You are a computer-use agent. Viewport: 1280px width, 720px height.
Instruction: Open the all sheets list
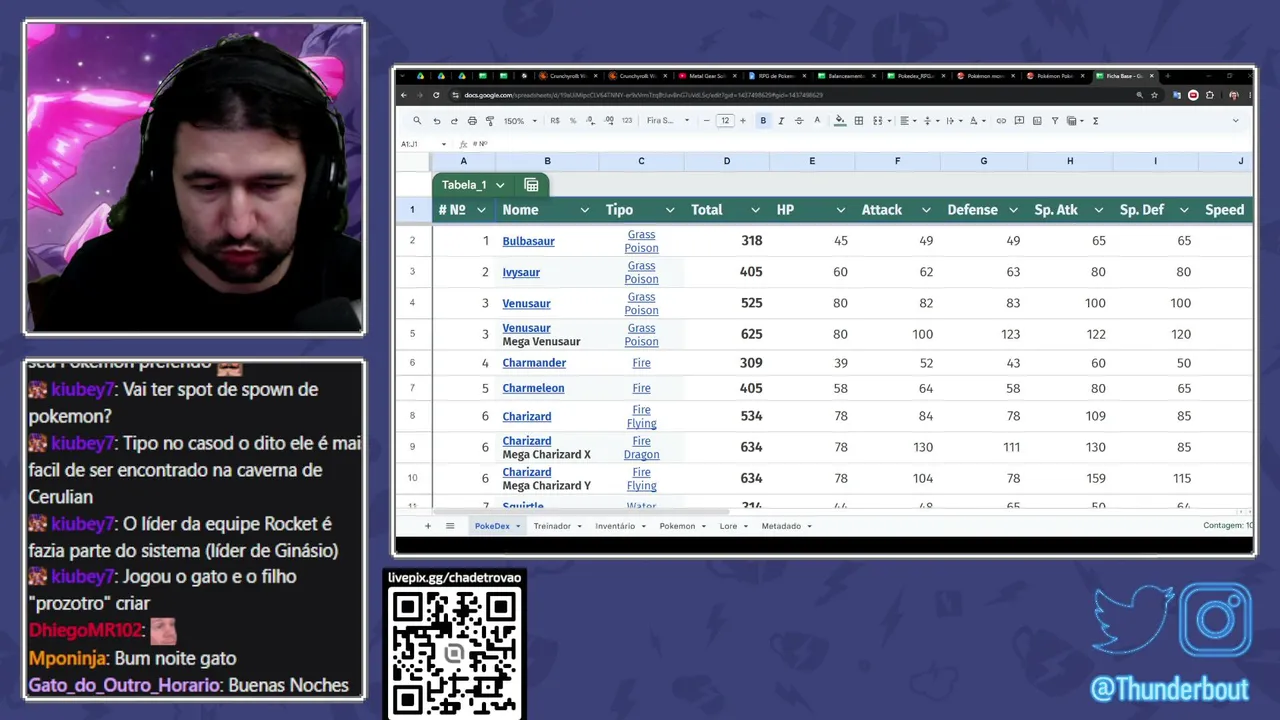(450, 526)
